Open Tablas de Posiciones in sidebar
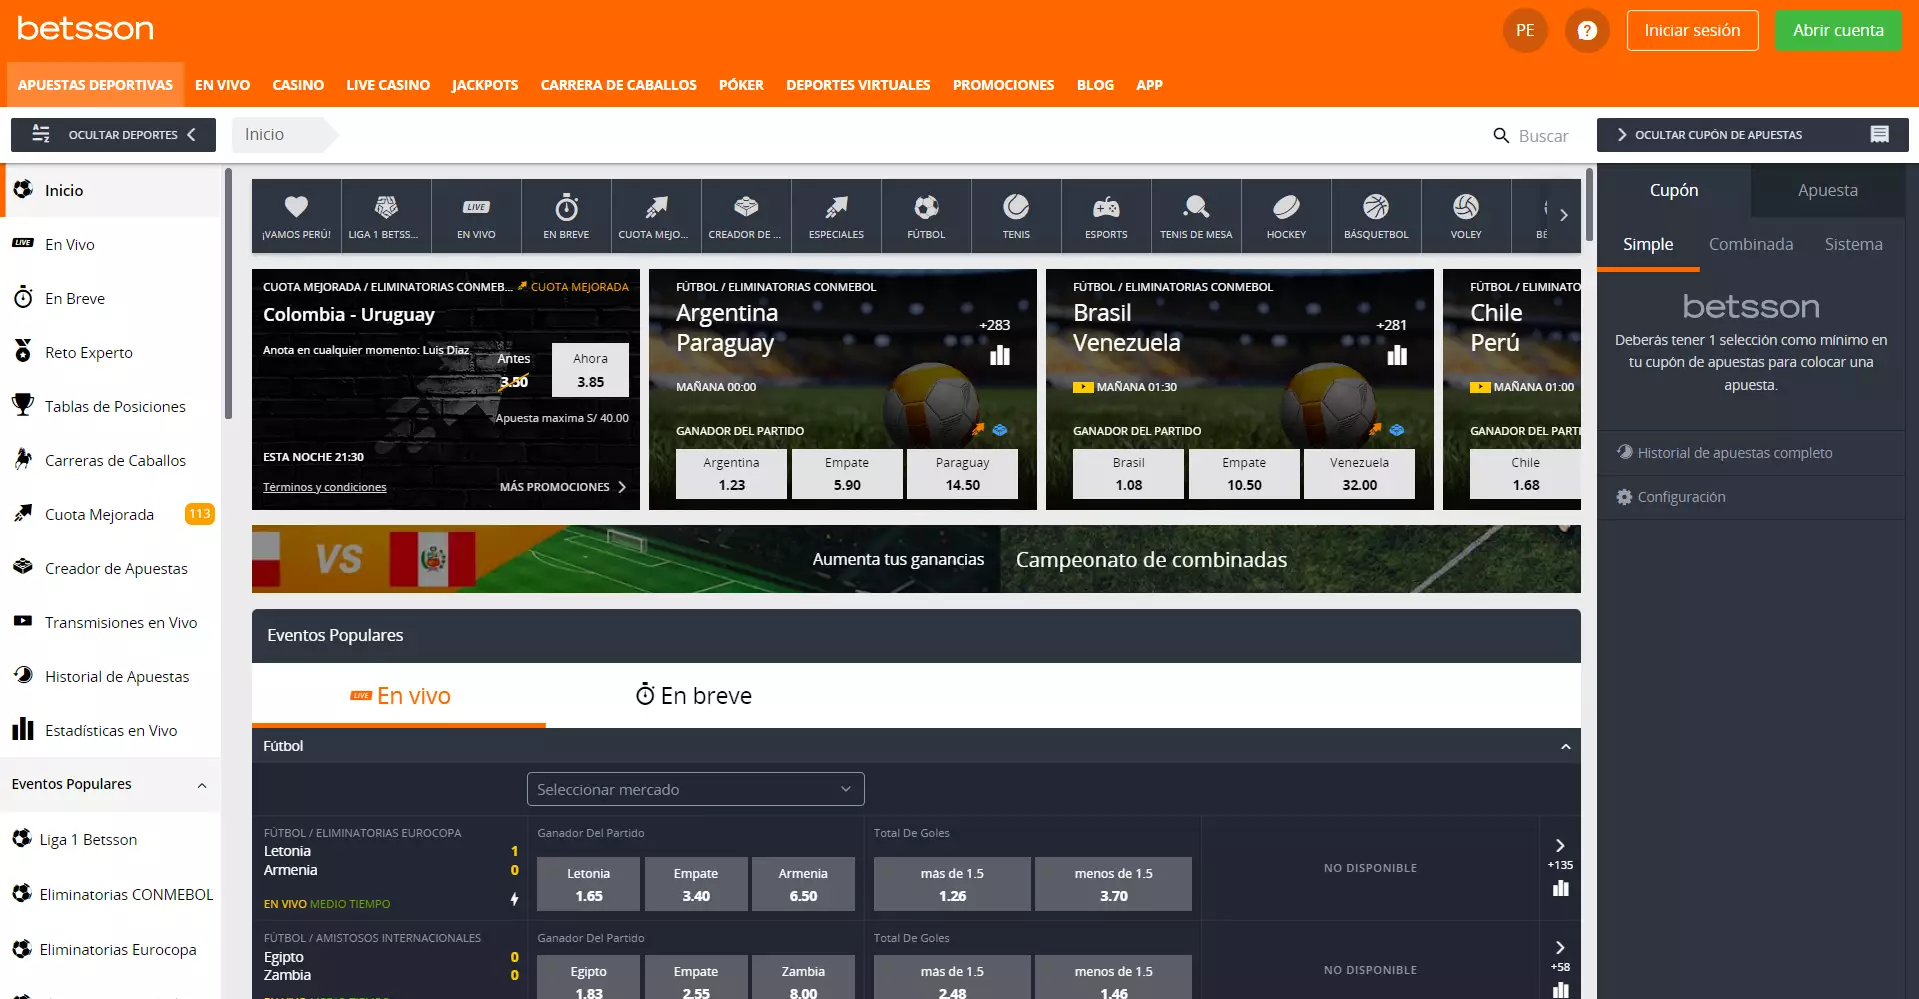1919x999 pixels. tap(110, 406)
